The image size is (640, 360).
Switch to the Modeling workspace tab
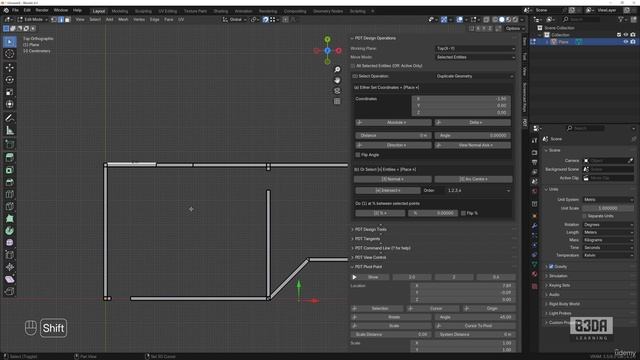[120, 11]
